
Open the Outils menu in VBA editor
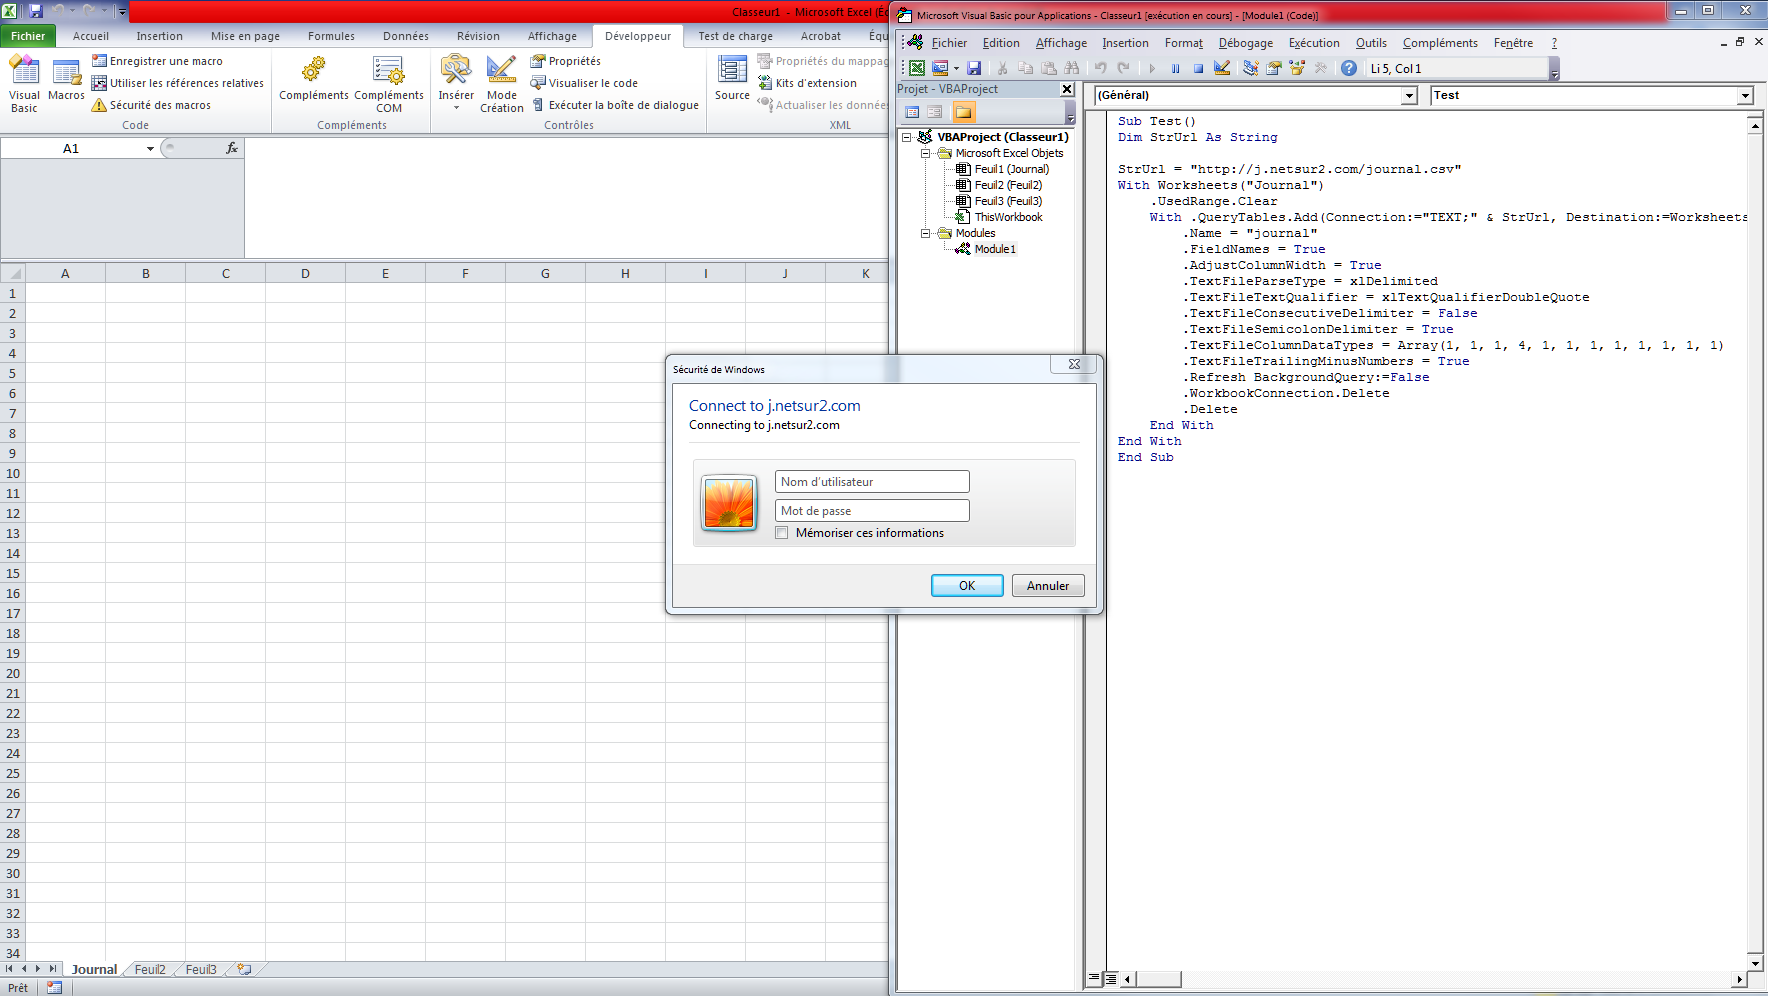pyautogui.click(x=1371, y=43)
